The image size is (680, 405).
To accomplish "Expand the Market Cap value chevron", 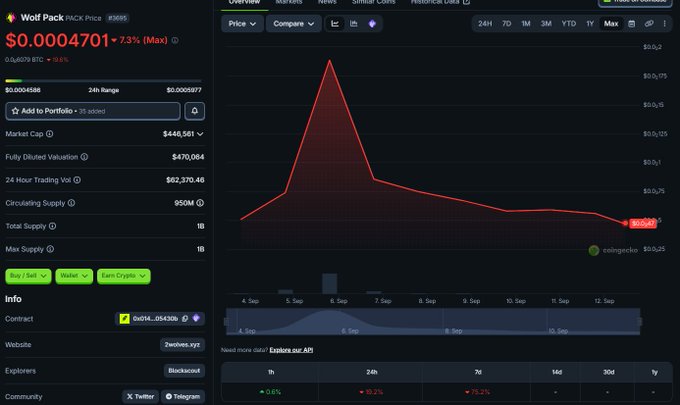I will coord(200,134).
